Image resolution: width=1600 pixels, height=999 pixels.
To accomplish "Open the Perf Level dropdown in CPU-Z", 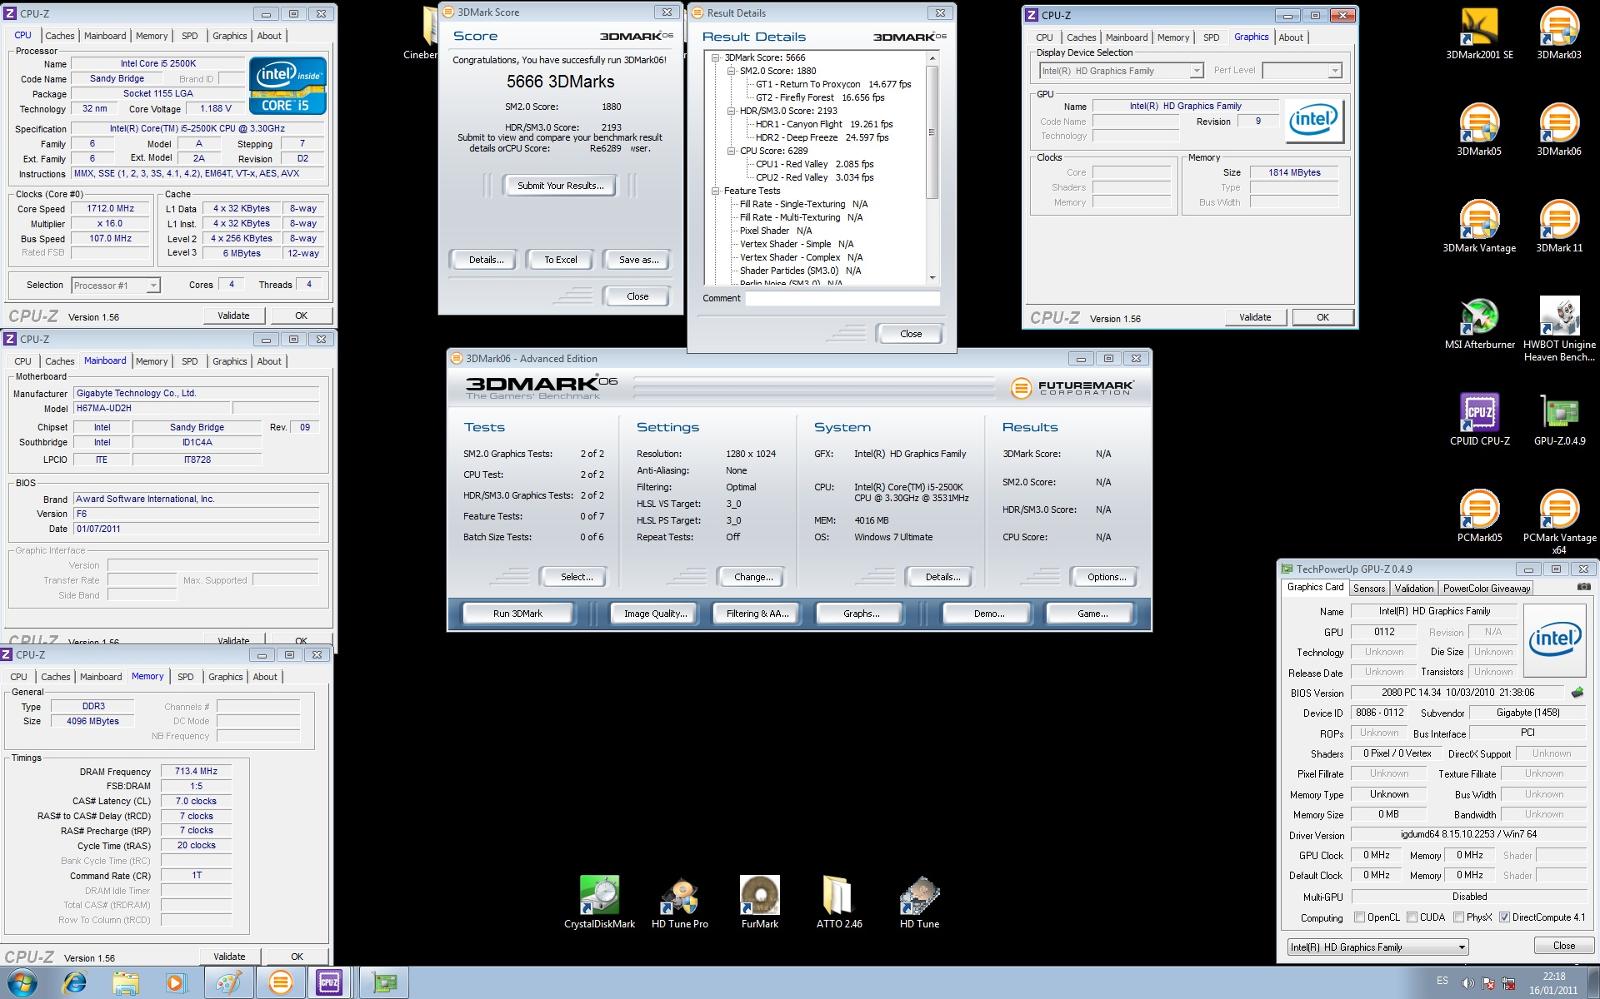I will tap(1302, 70).
